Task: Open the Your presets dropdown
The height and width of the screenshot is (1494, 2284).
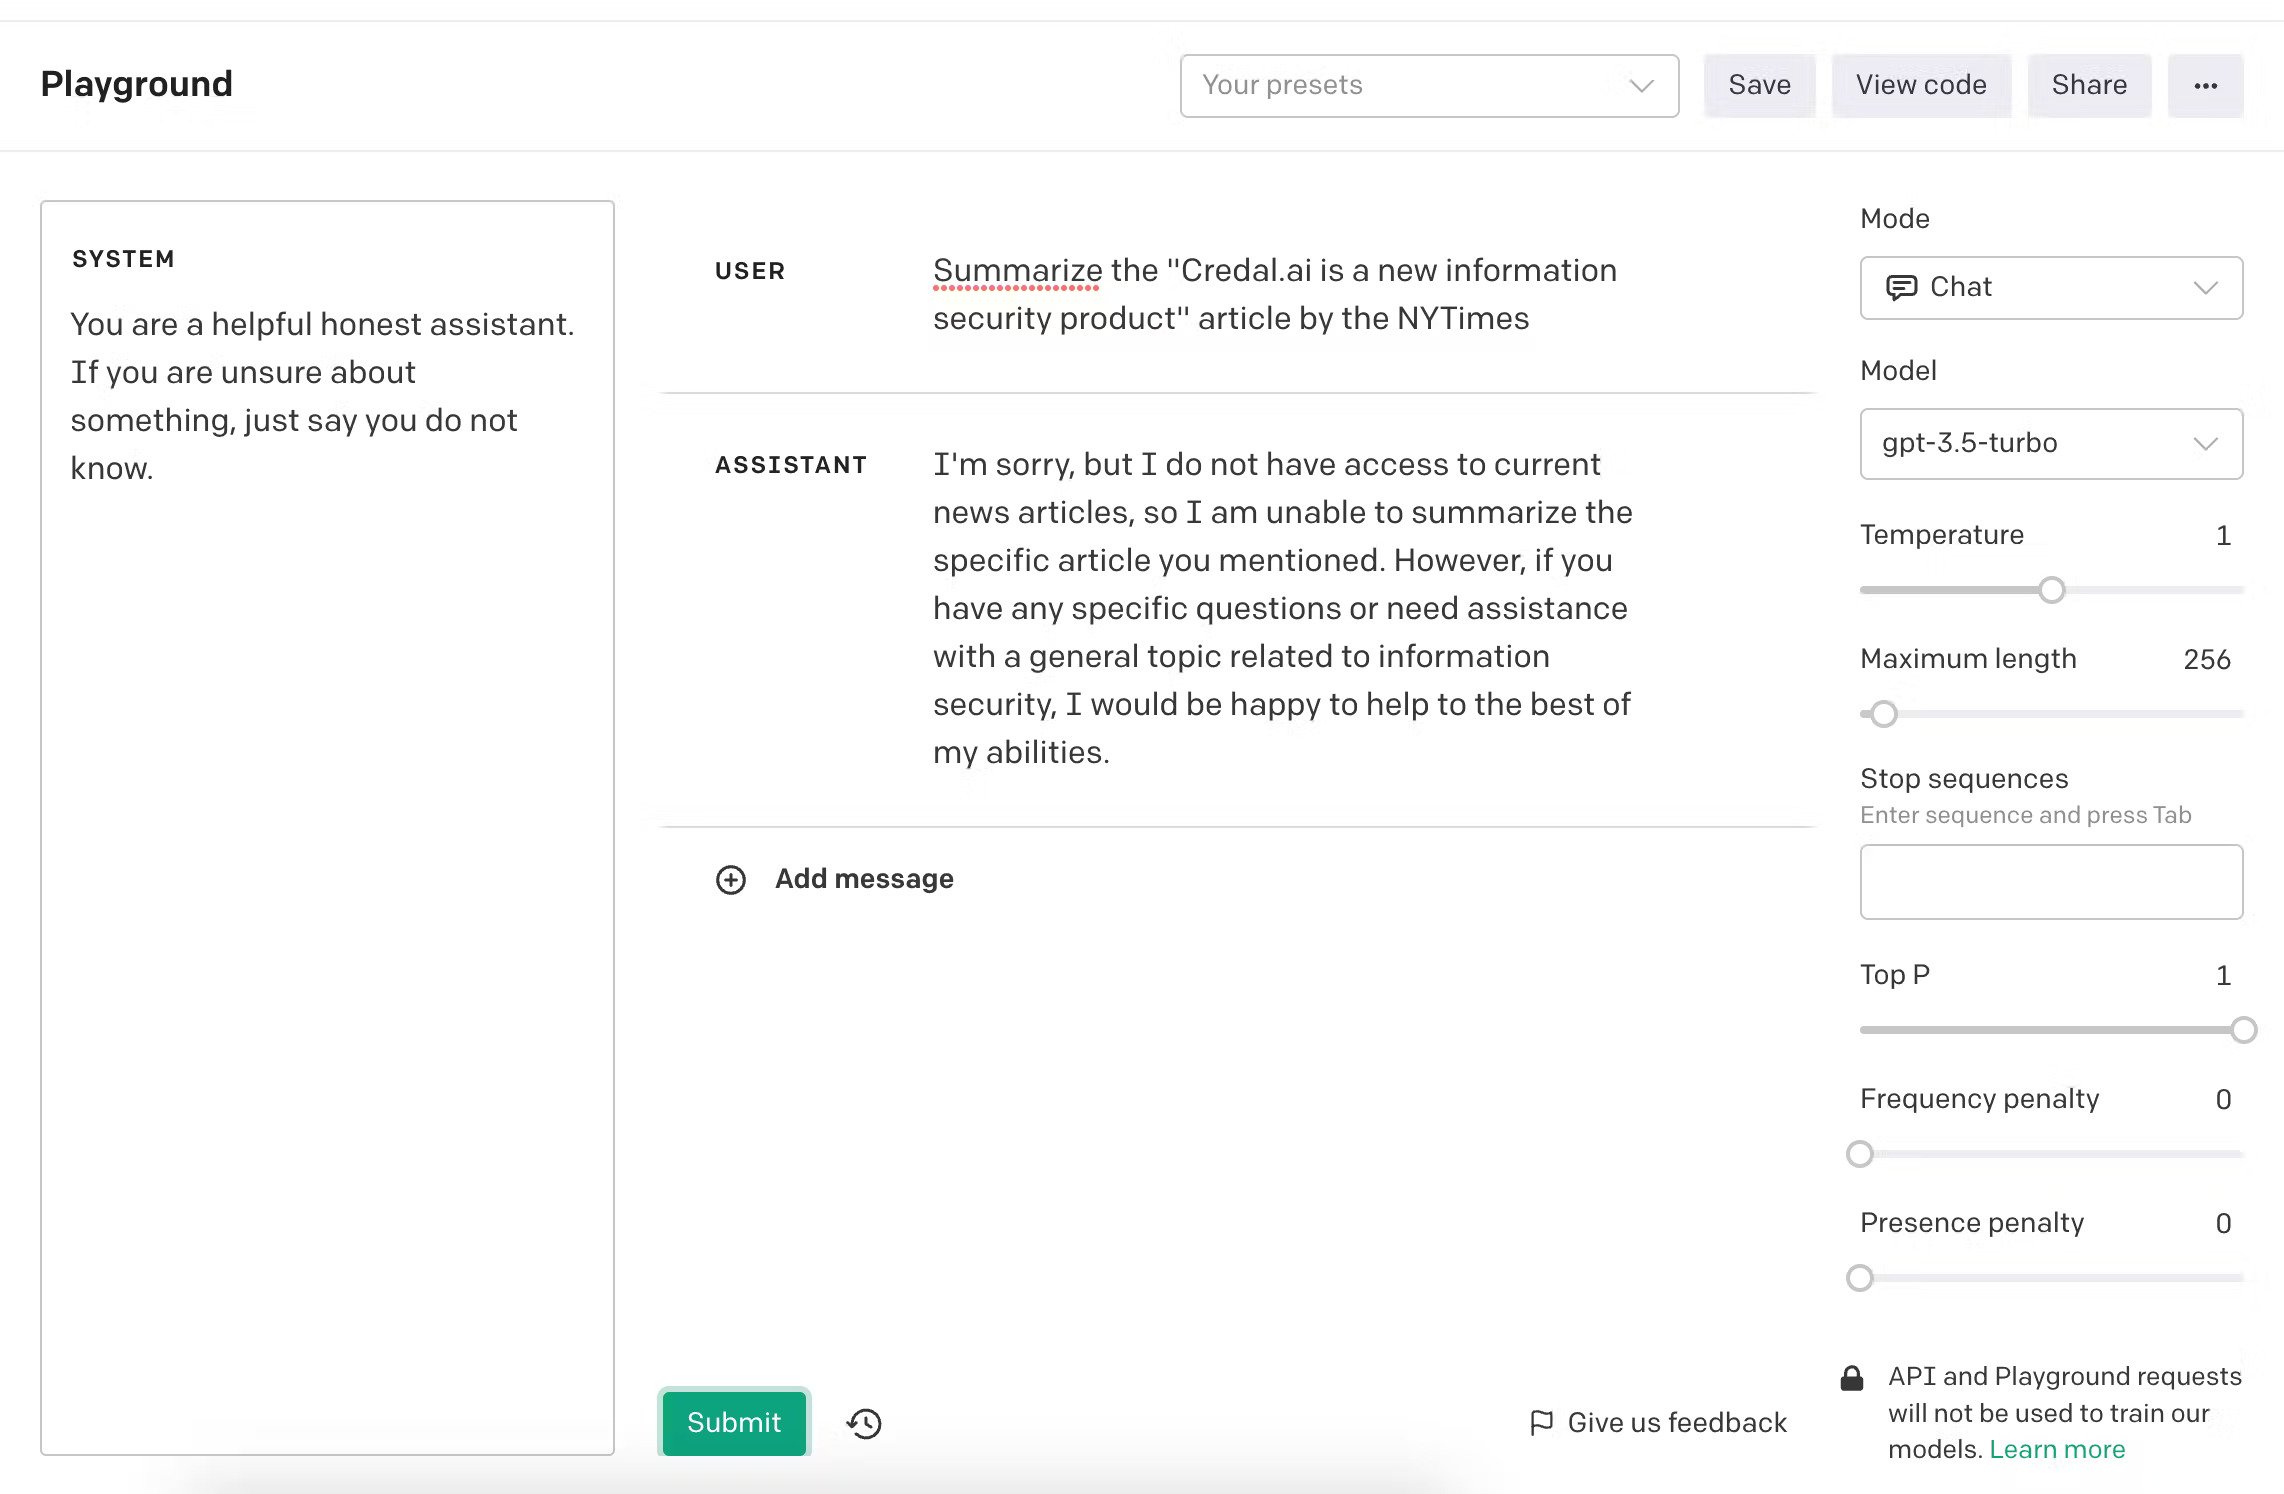Action: 1428,86
